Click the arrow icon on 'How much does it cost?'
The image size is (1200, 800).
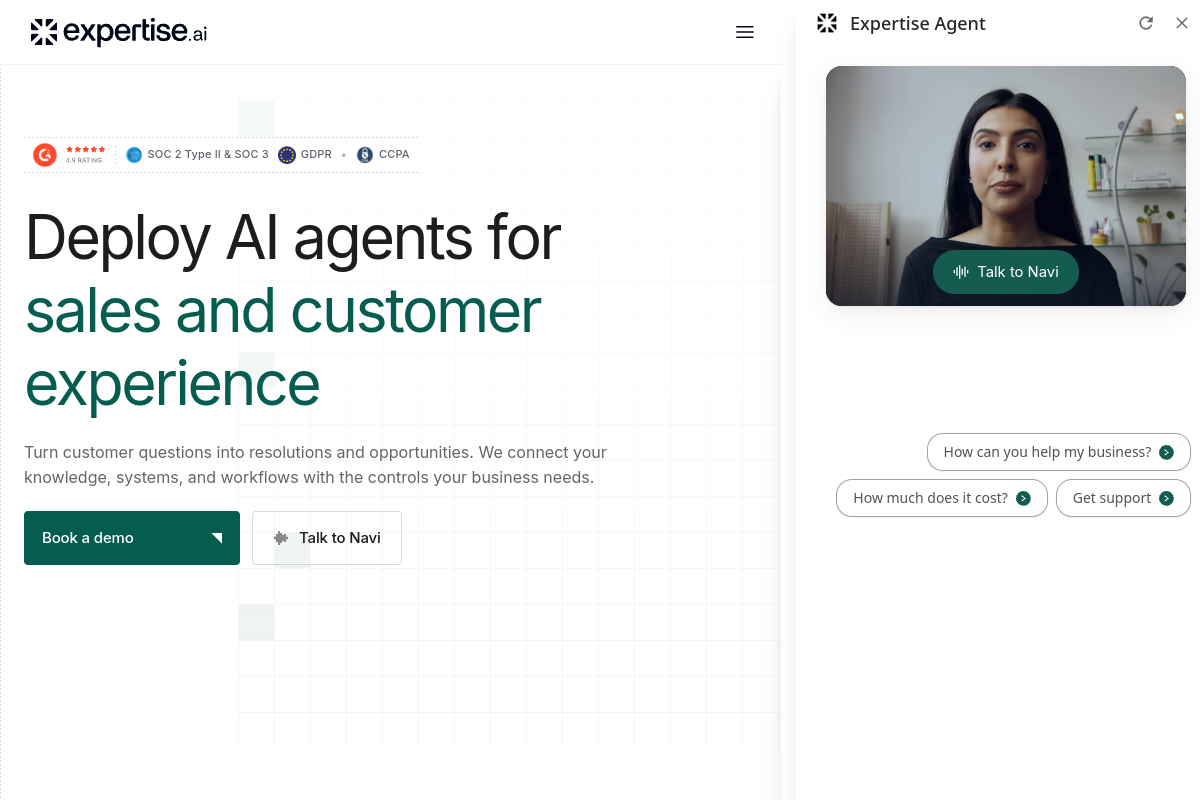(x=1023, y=498)
